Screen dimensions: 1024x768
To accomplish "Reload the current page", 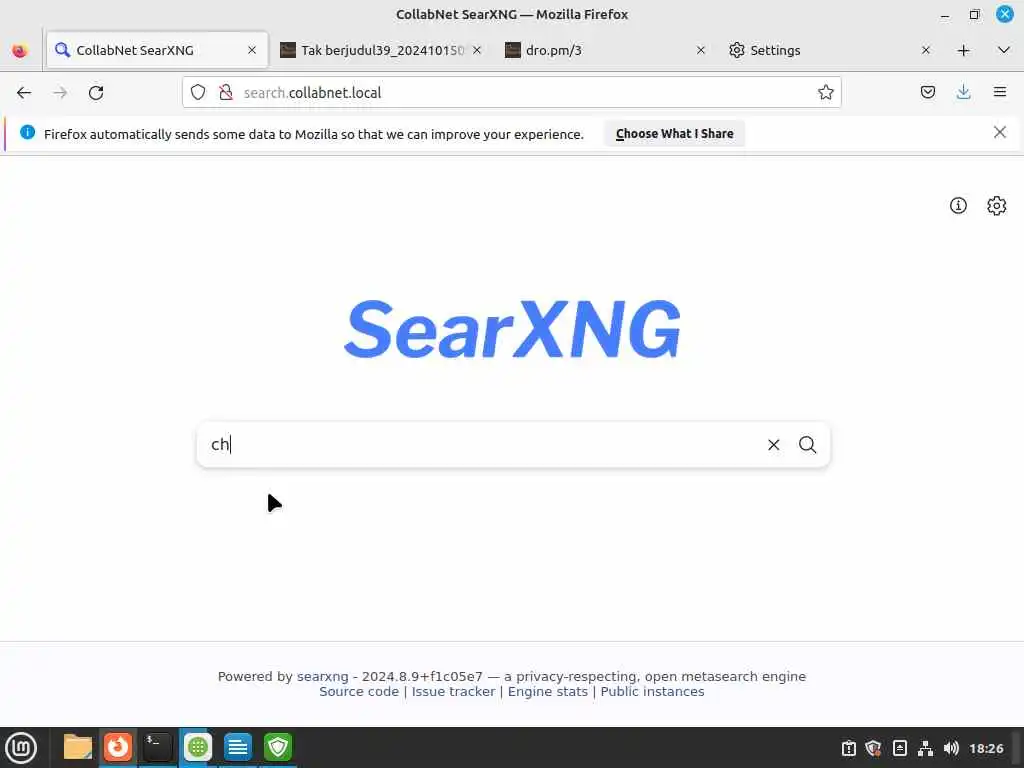I will coord(96,93).
